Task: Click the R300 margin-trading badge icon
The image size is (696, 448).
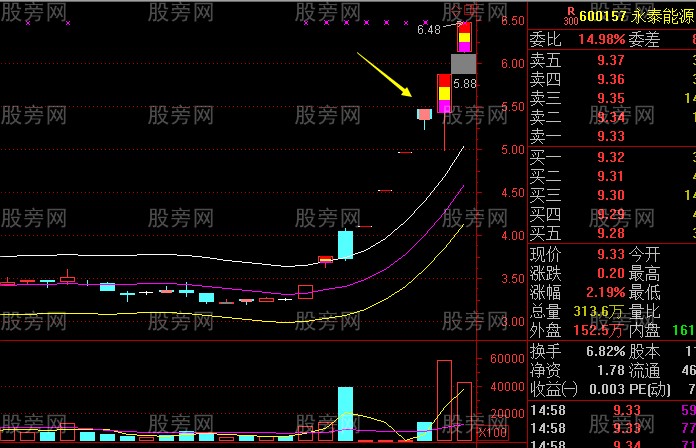Action: [x=570, y=16]
